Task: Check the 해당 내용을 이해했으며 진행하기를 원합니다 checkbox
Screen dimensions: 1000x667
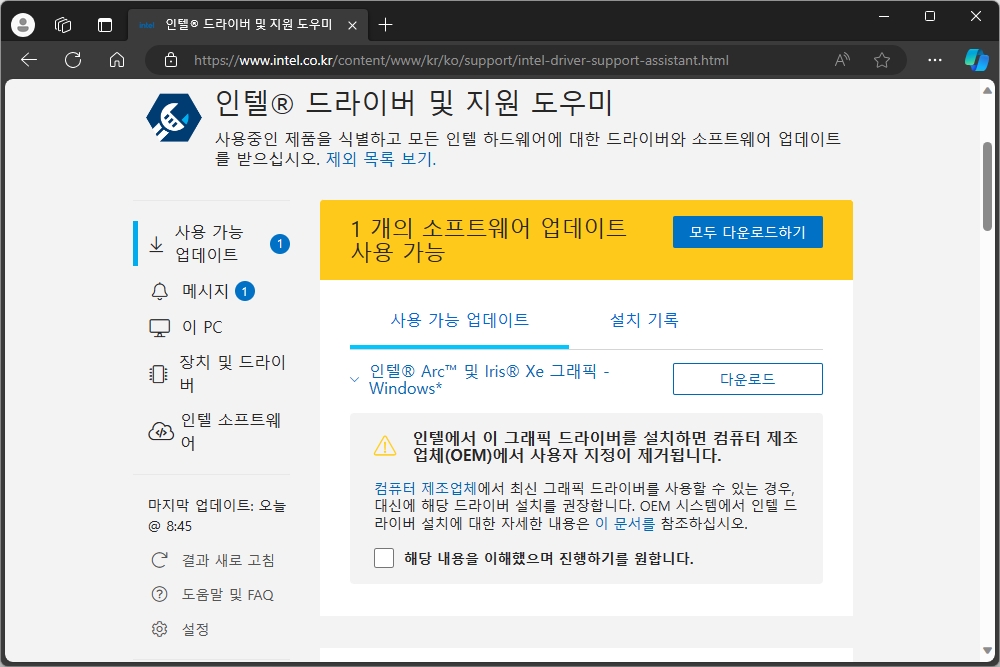Action: point(384,558)
